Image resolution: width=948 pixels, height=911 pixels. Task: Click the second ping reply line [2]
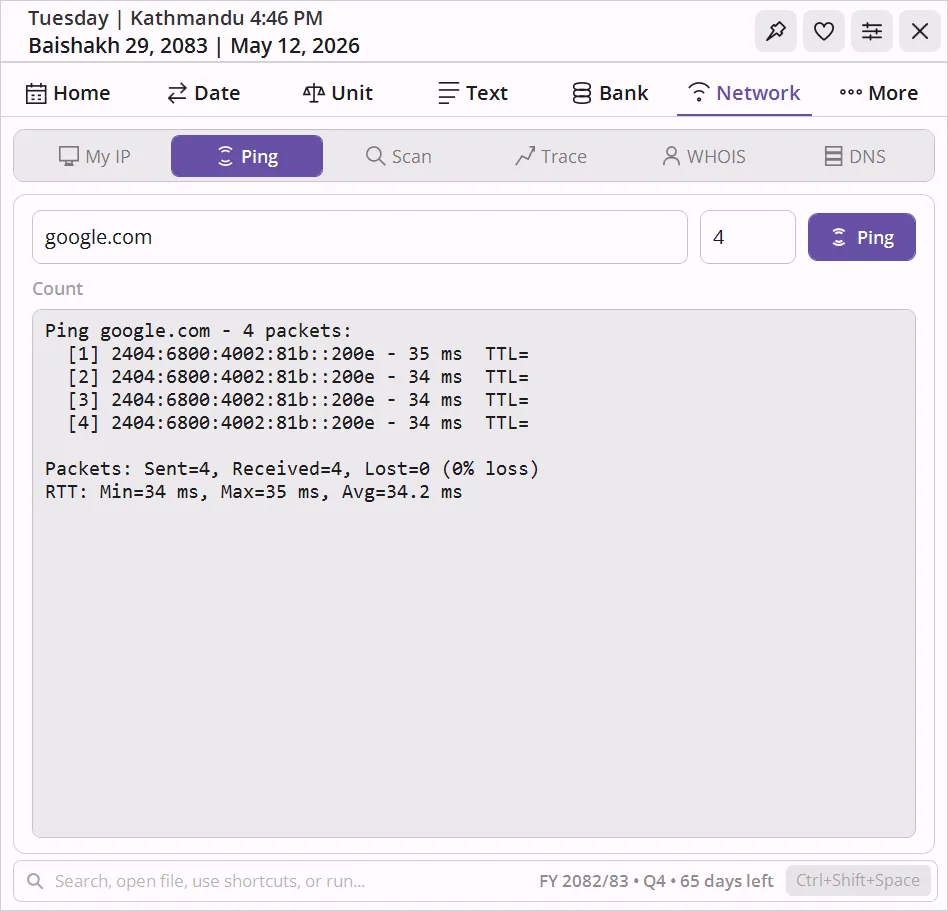click(298, 377)
